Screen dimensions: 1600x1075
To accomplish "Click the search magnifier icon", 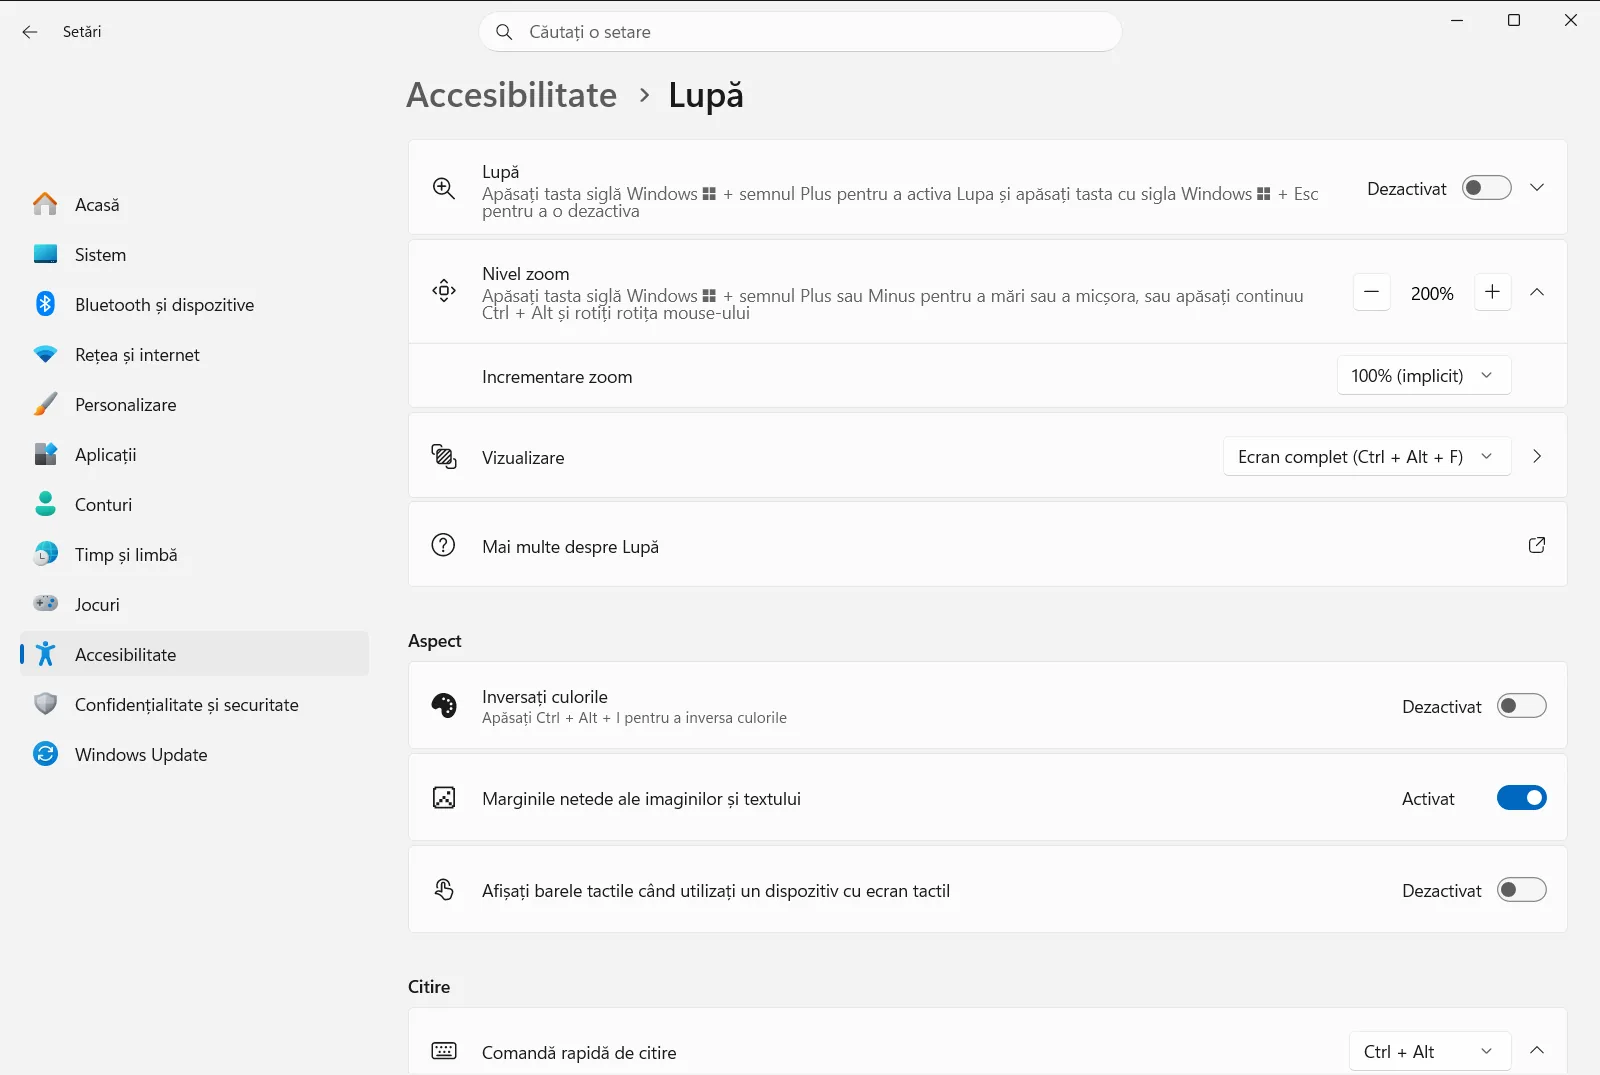I will (x=505, y=32).
